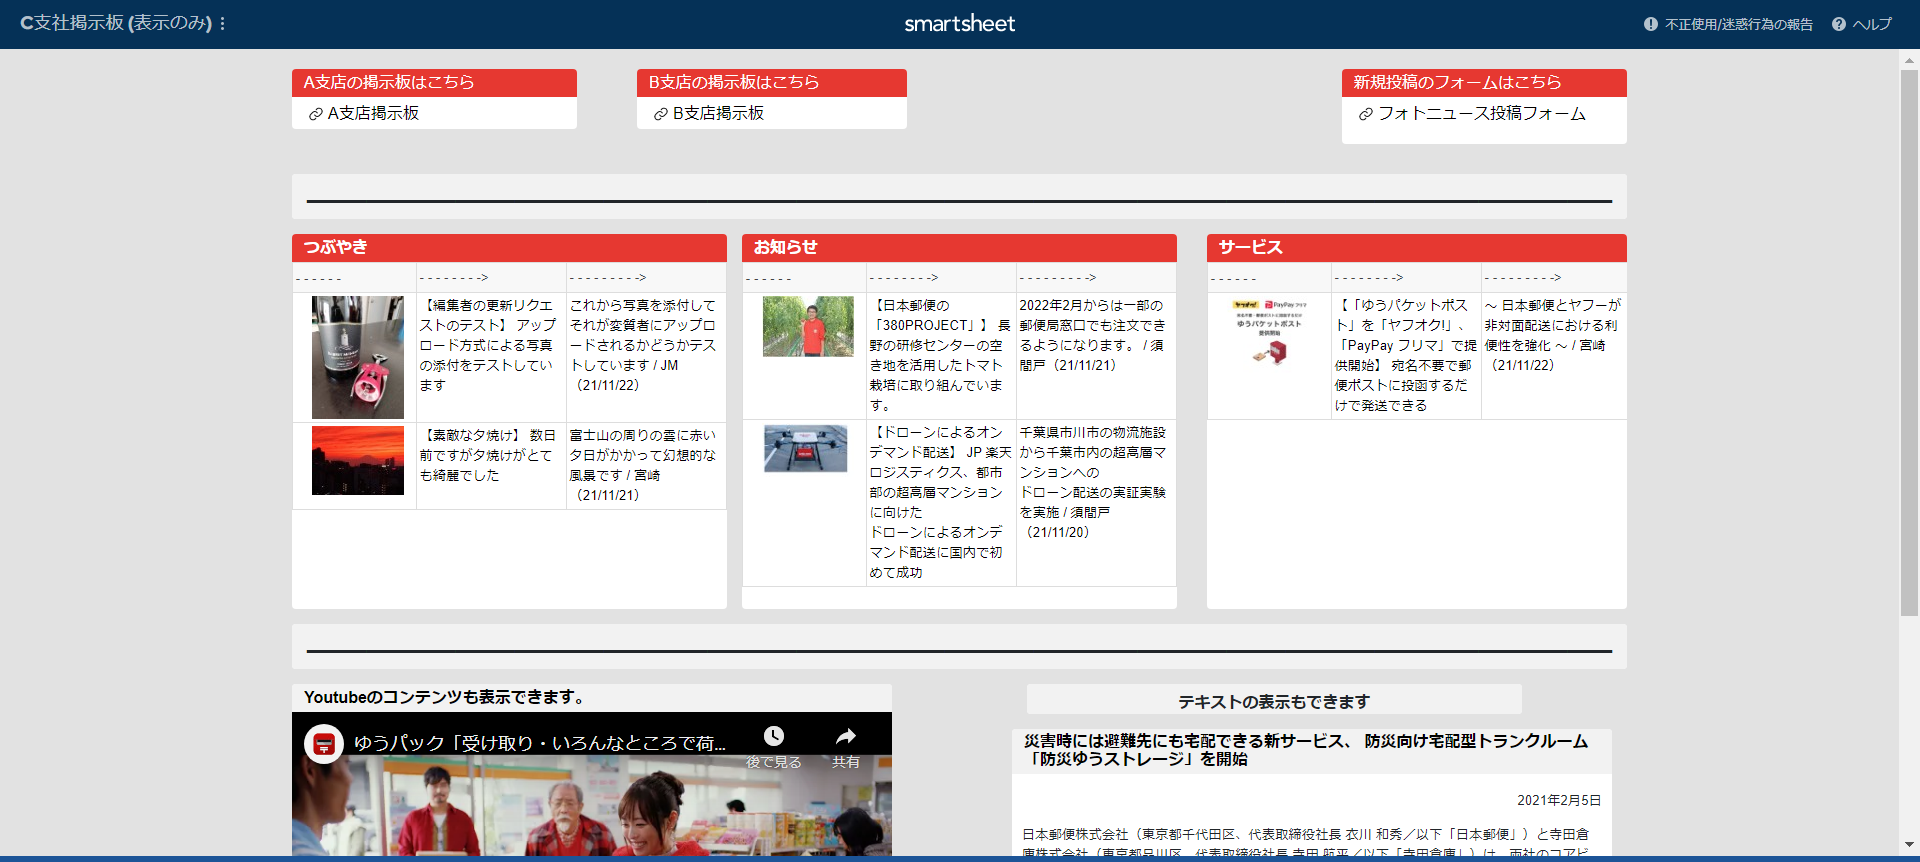Click the つぶやき widget title
The height and width of the screenshot is (862, 1920).
(336, 247)
